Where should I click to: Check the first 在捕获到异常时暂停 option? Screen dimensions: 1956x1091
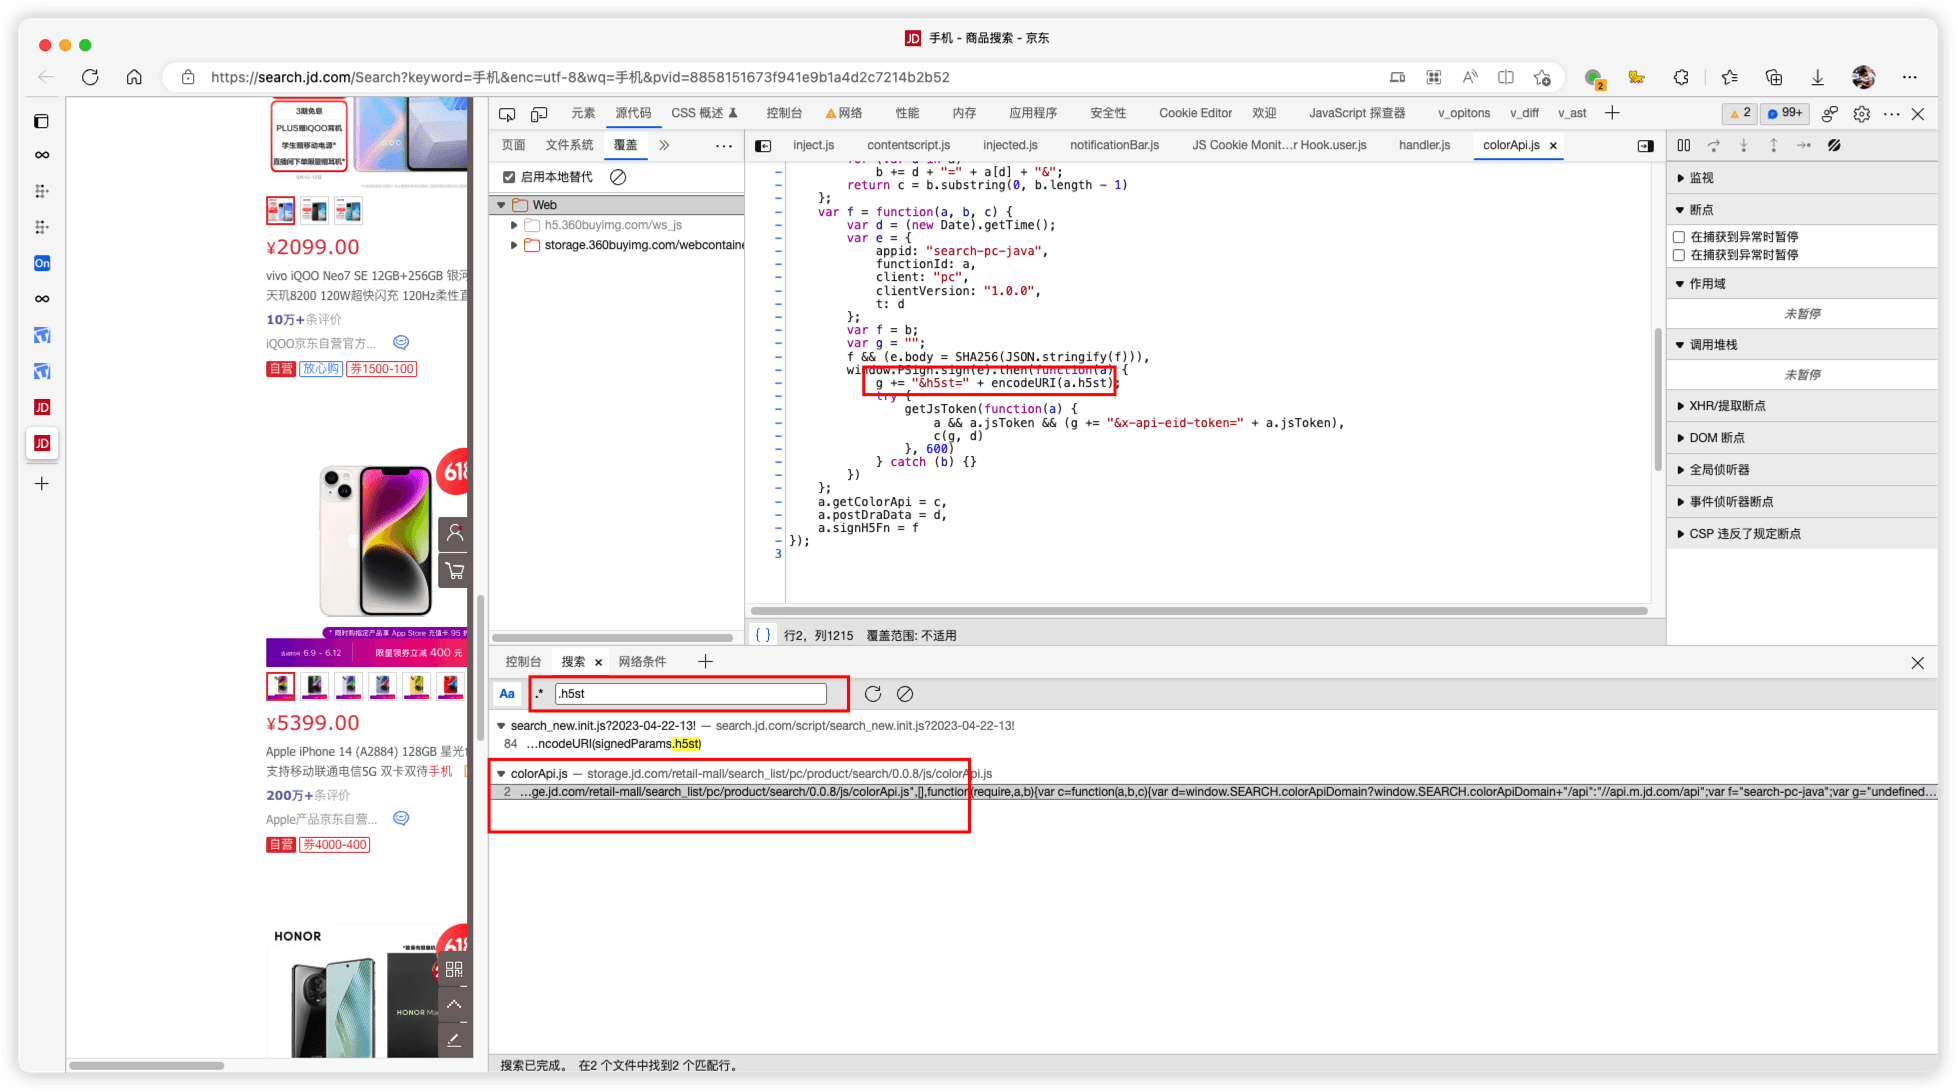pyautogui.click(x=1679, y=237)
